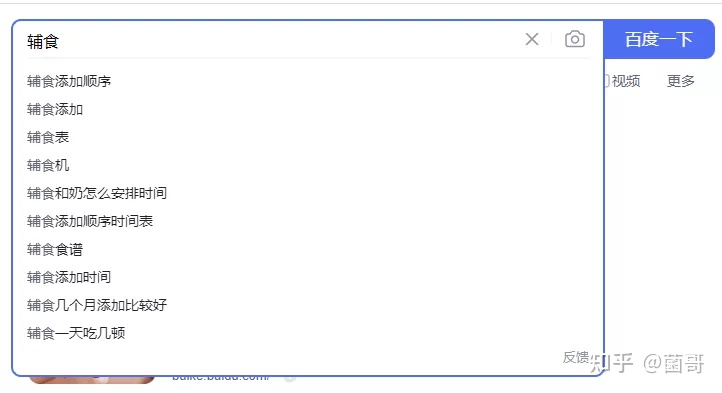The width and height of the screenshot is (722, 393).
Task: Open the baike.baidu.com result link
Action: tap(221, 379)
